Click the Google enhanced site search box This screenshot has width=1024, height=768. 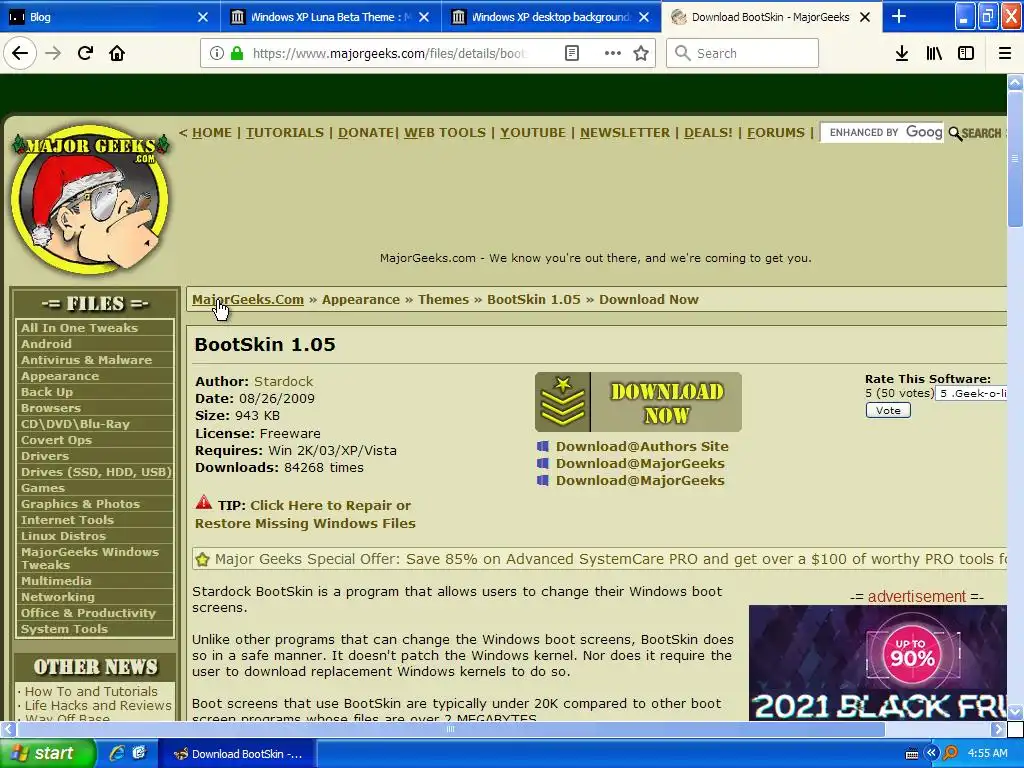tap(882, 133)
